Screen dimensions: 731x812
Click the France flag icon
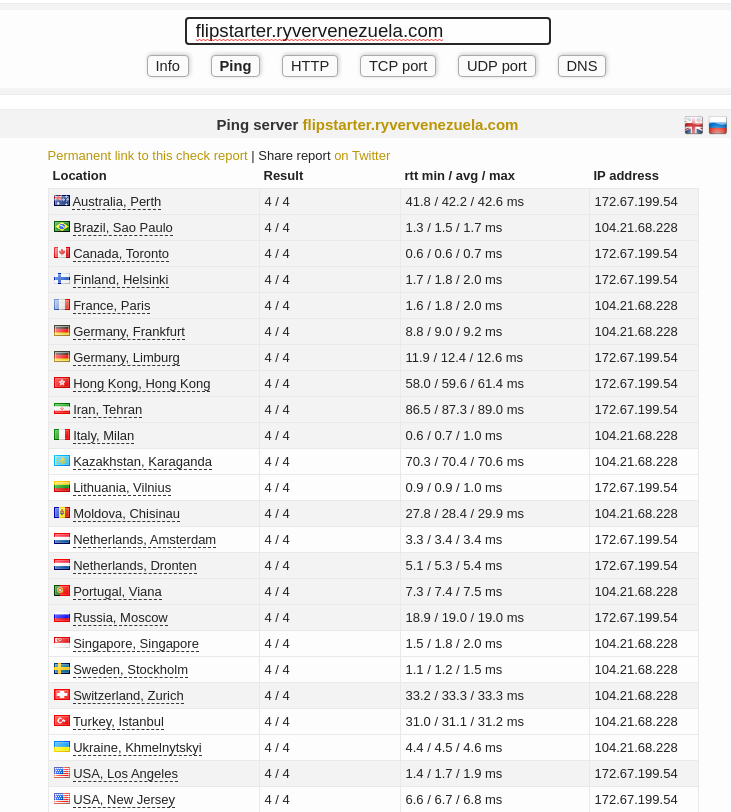62,304
